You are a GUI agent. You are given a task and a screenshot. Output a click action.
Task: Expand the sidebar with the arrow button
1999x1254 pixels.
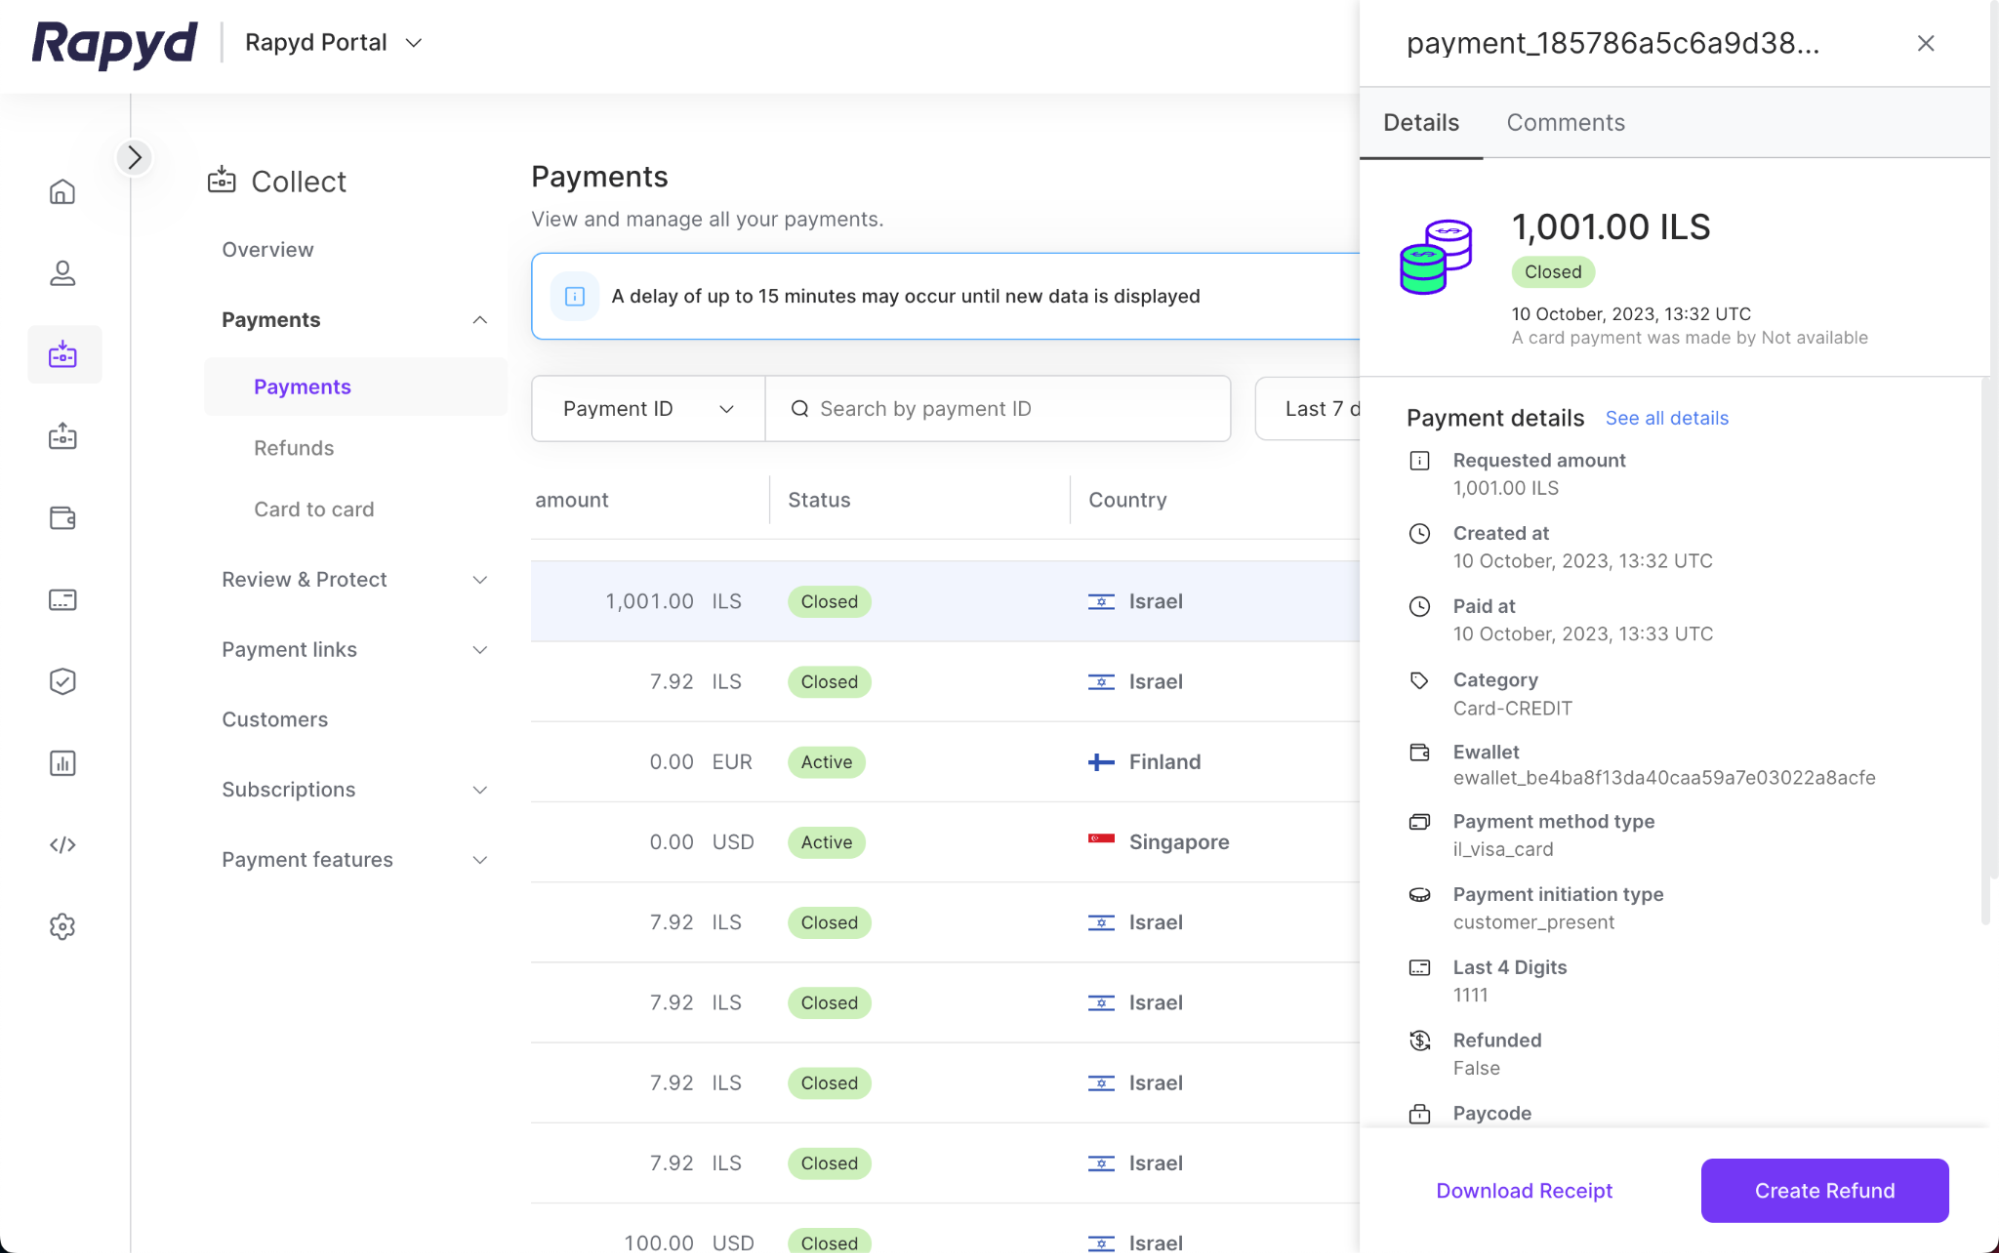(x=134, y=157)
